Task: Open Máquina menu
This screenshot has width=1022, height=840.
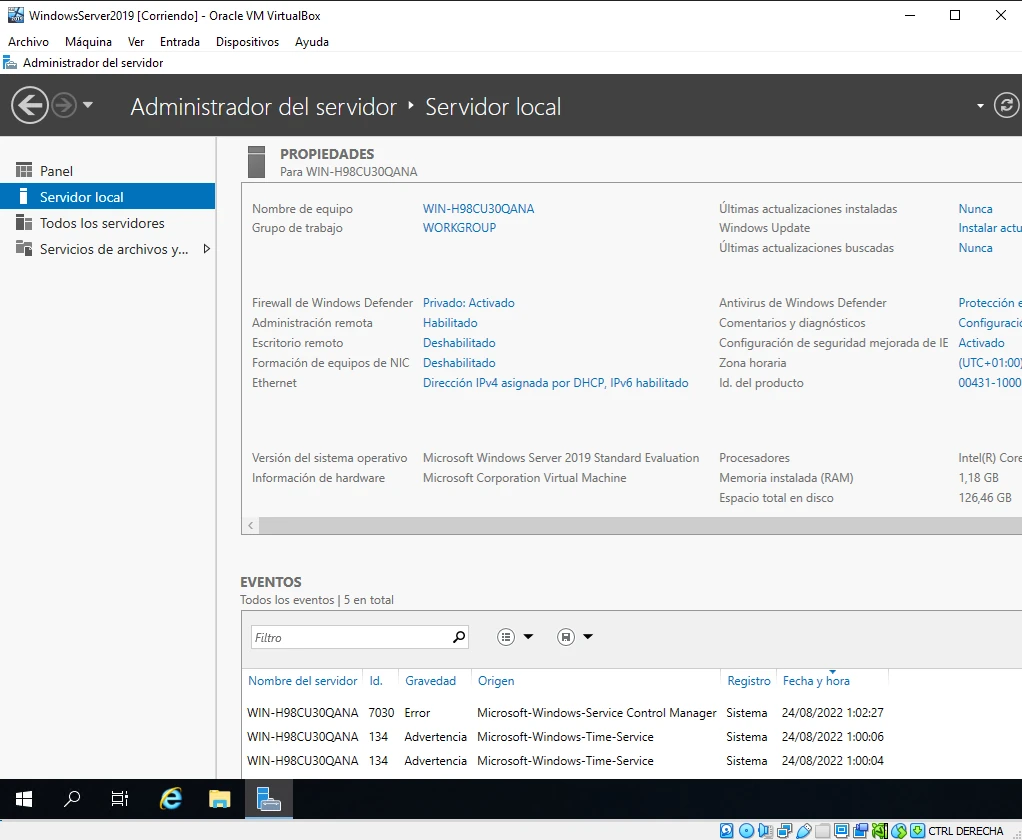Action: point(88,42)
